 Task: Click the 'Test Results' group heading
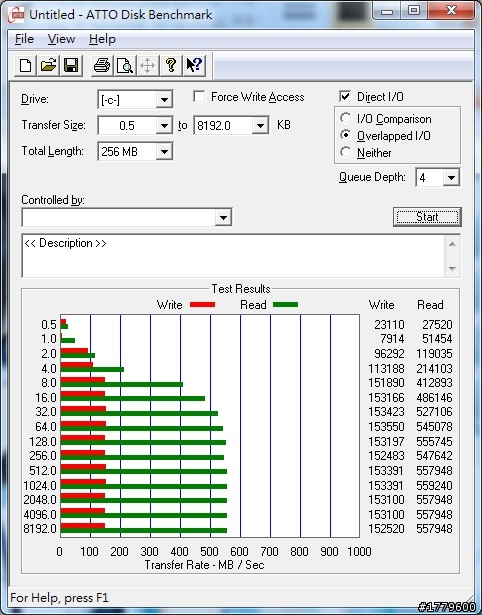click(x=241, y=289)
